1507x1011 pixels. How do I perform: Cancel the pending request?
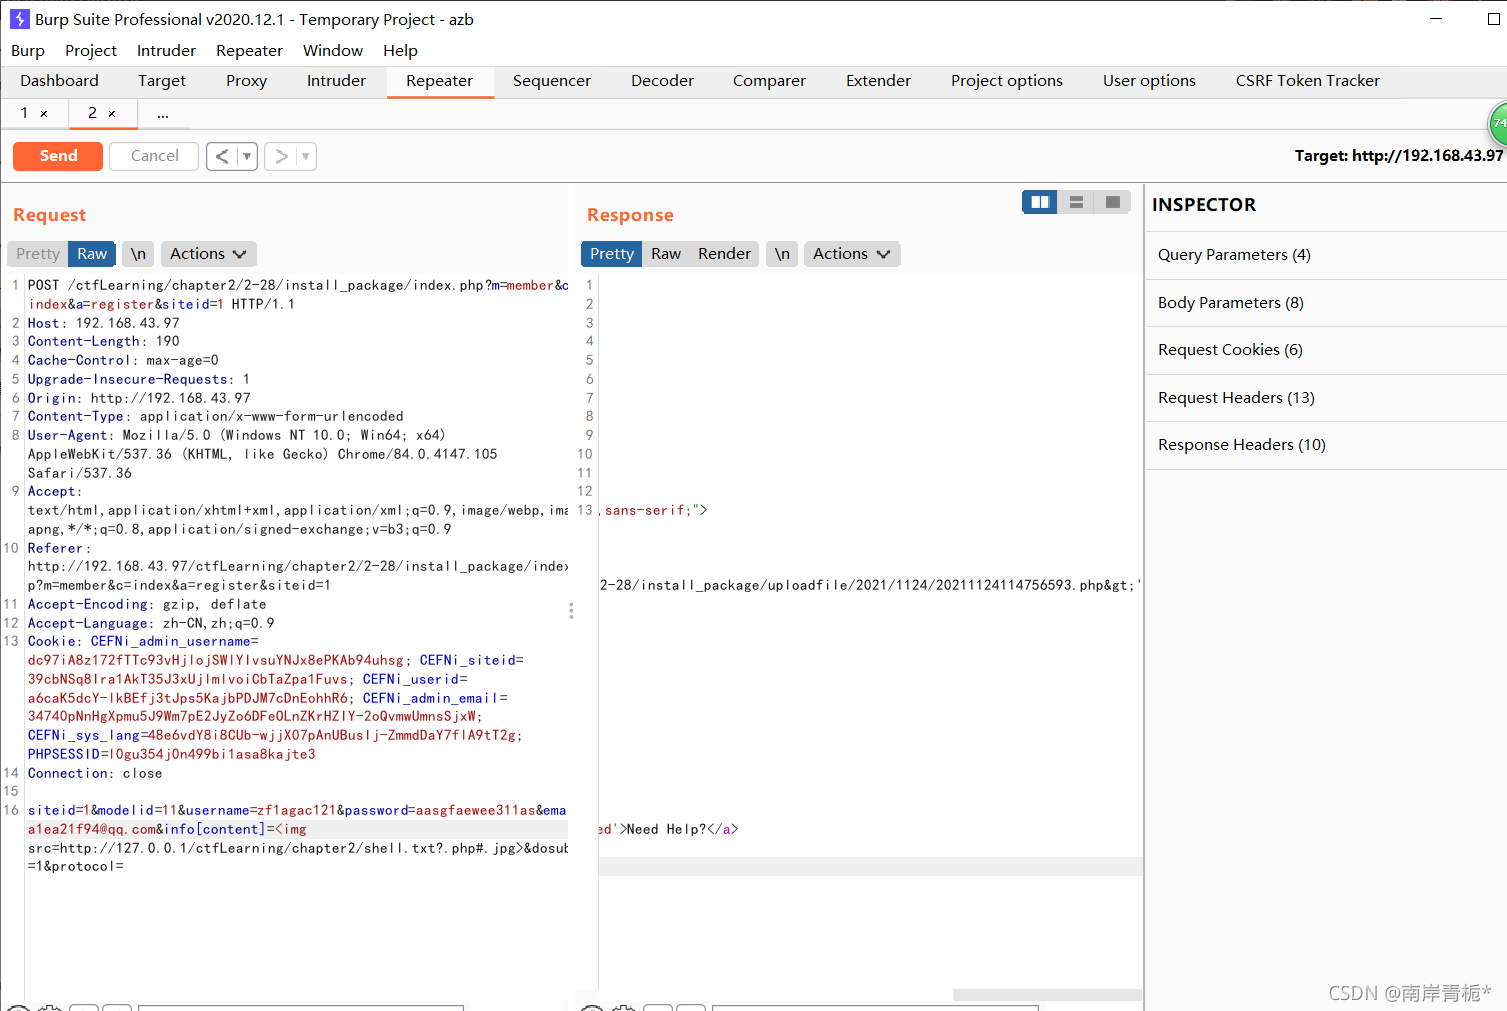[x=155, y=156]
